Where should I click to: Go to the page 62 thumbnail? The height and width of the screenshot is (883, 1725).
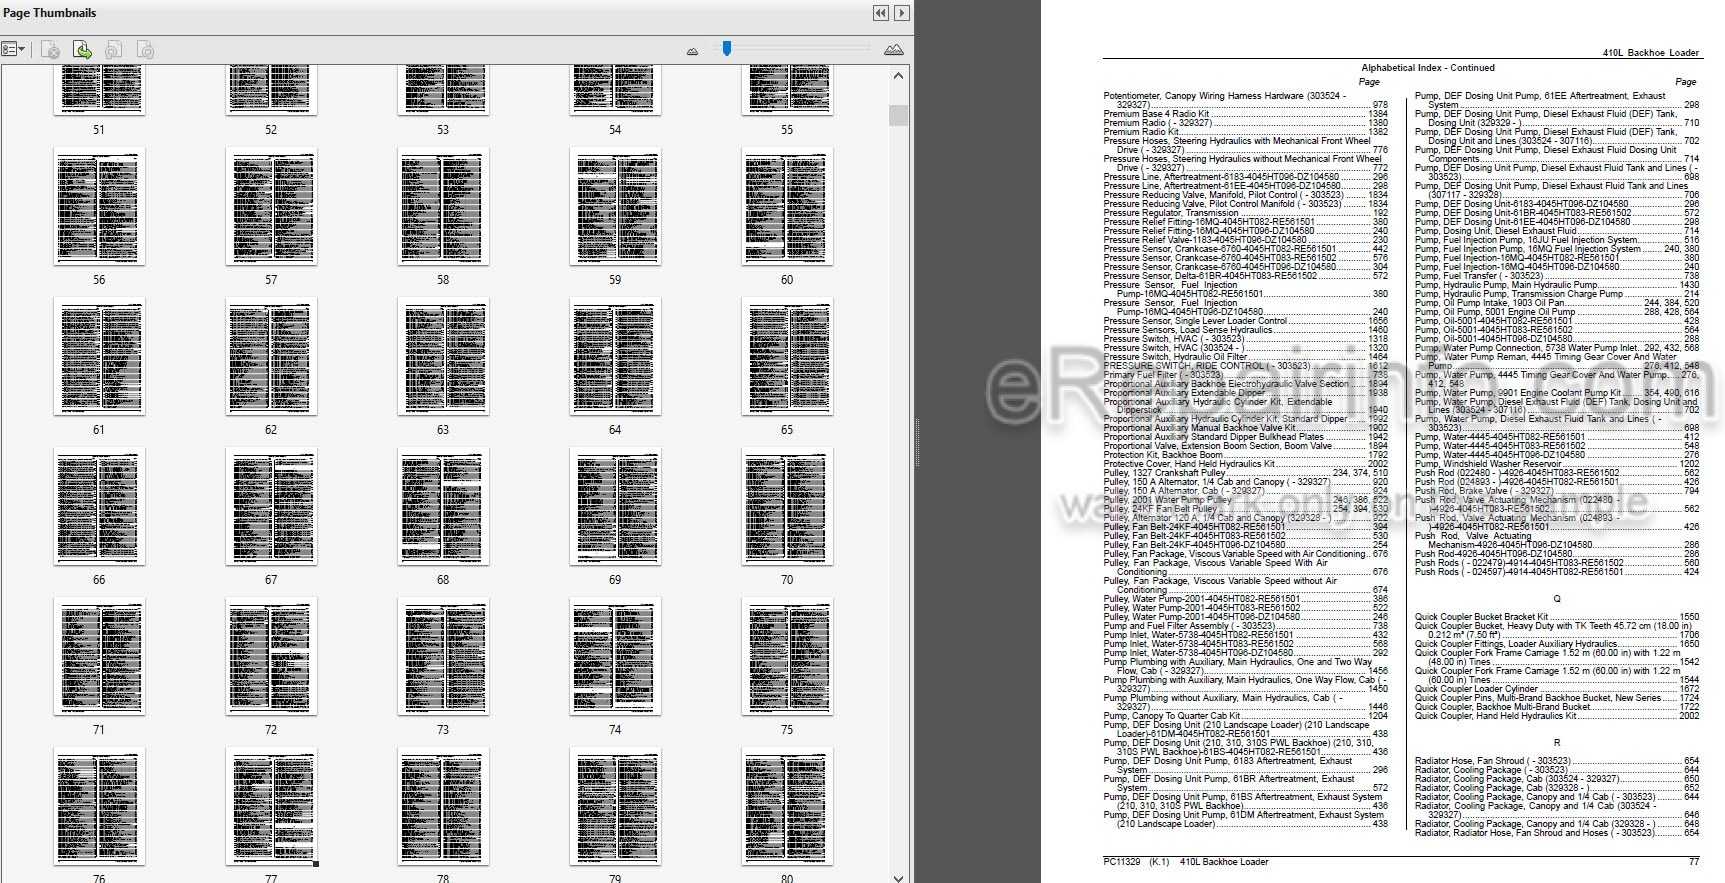271,357
